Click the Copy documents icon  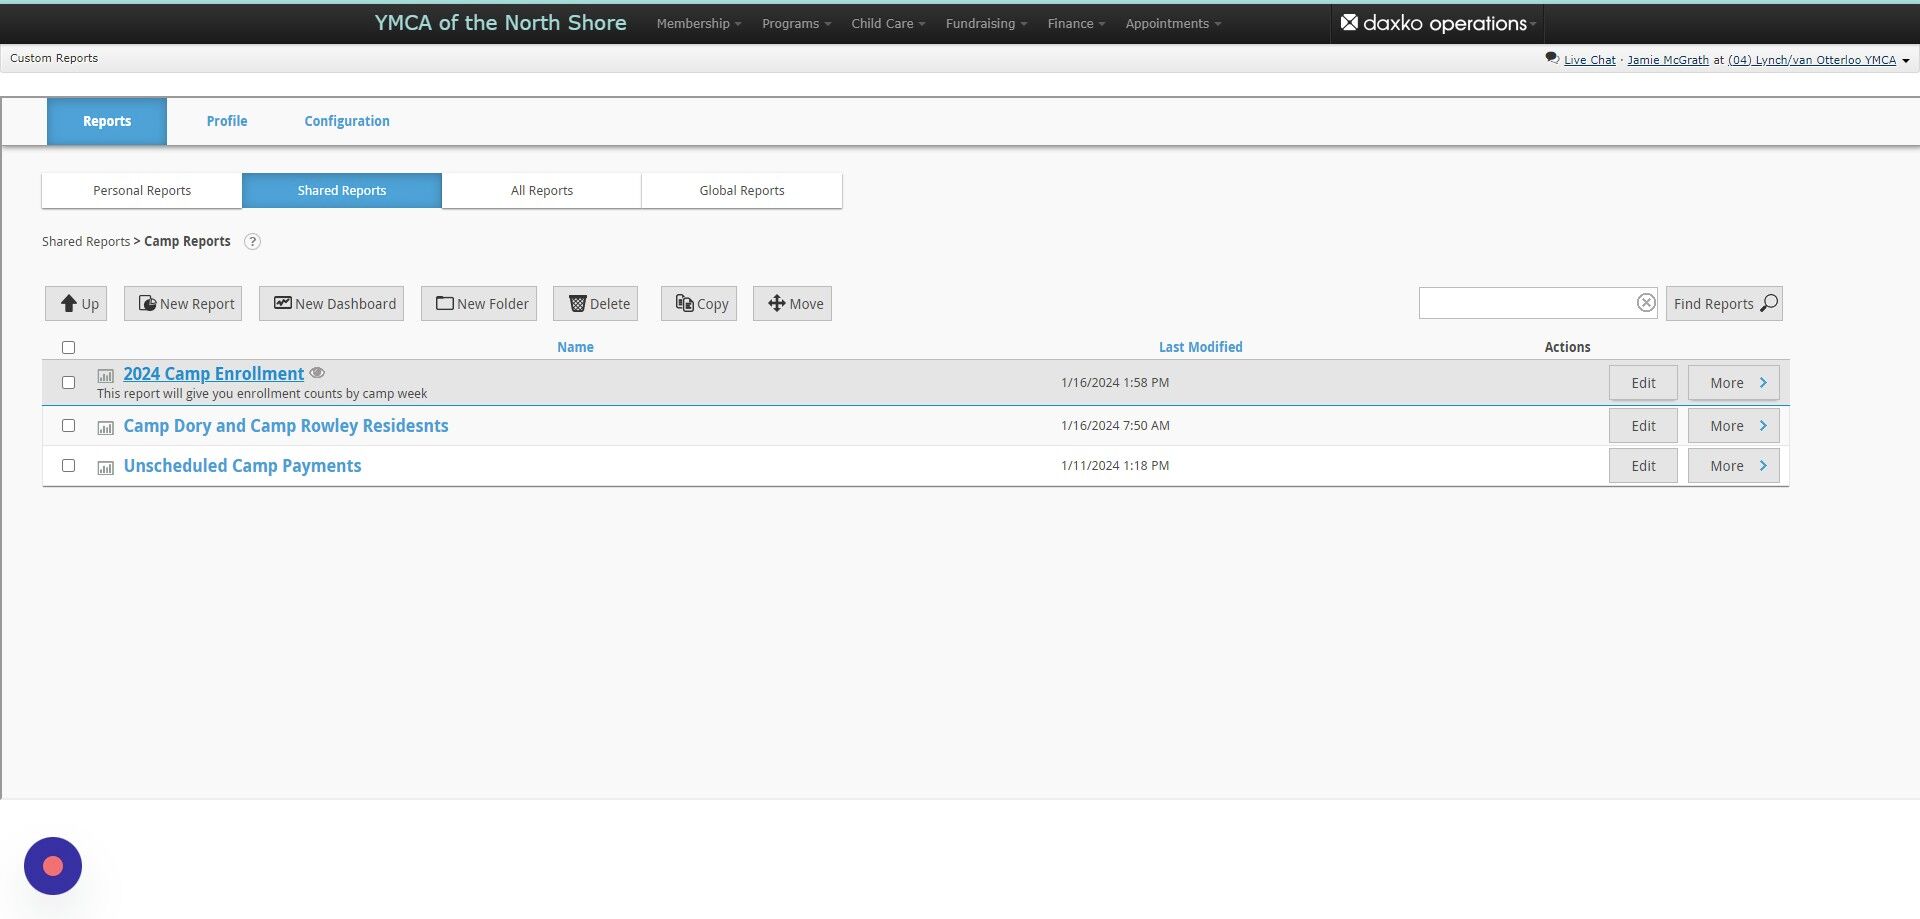point(684,303)
